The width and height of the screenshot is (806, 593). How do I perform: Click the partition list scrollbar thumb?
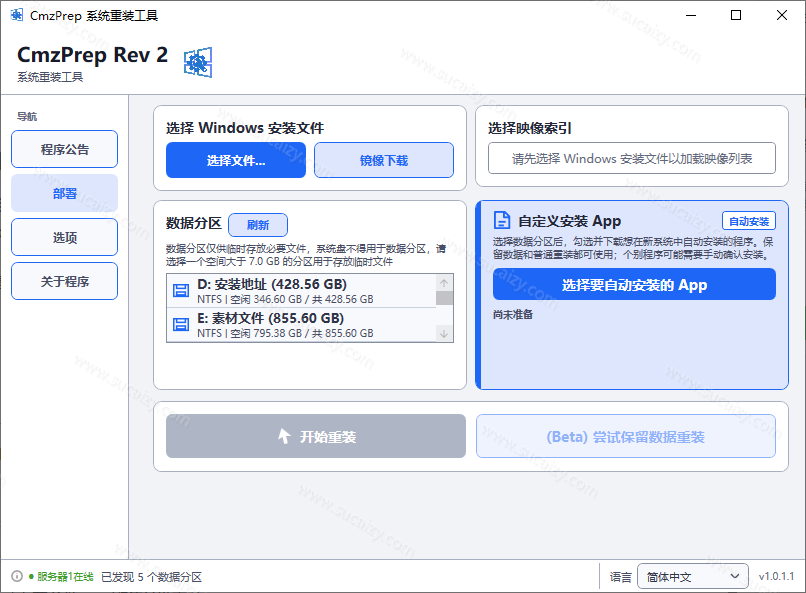(444, 298)
